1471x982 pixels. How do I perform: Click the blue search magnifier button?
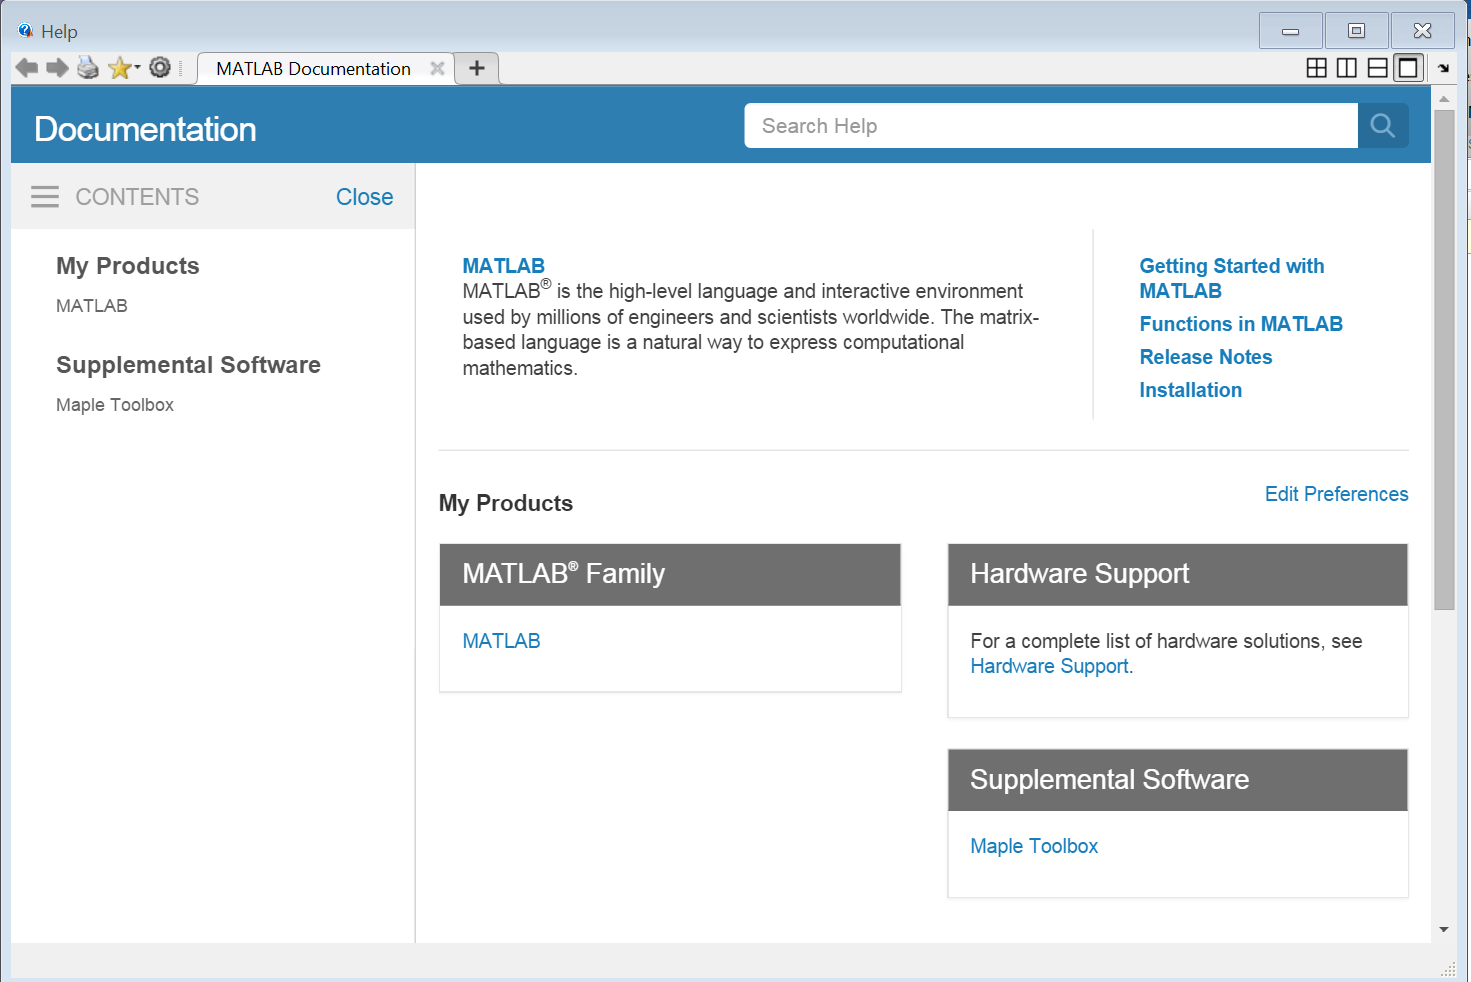point(1382,126)
